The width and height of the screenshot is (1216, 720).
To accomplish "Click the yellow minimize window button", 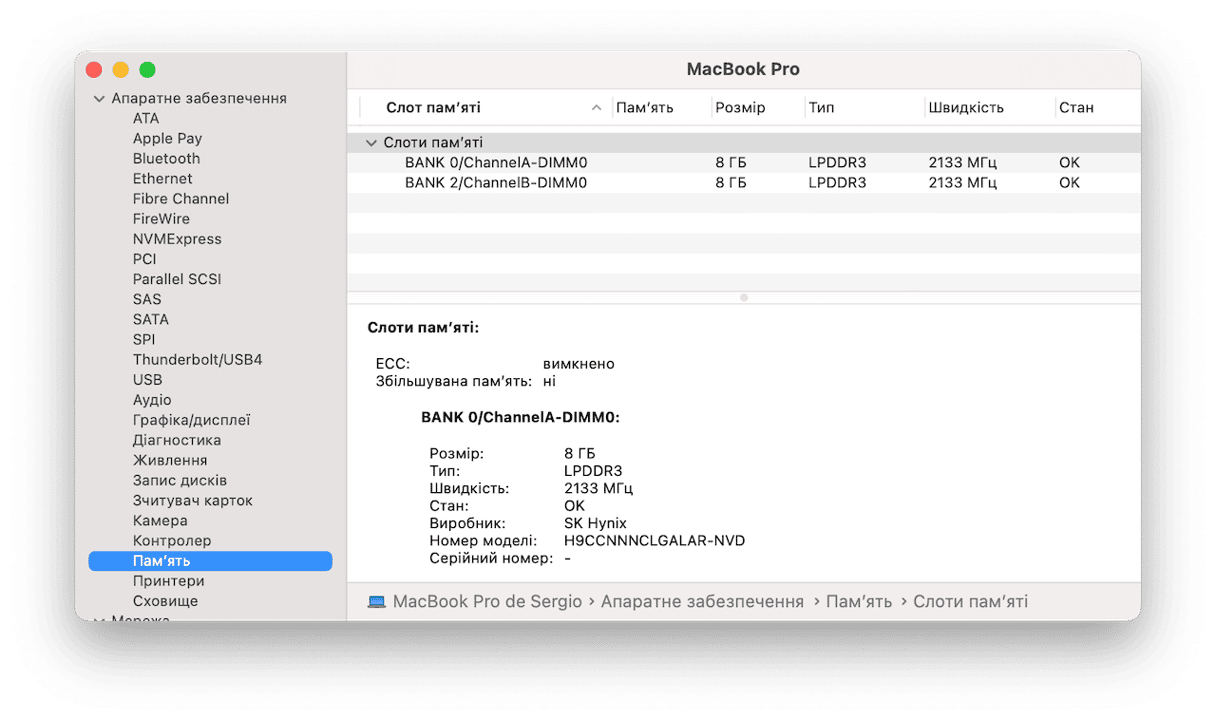I will (121, 70).
